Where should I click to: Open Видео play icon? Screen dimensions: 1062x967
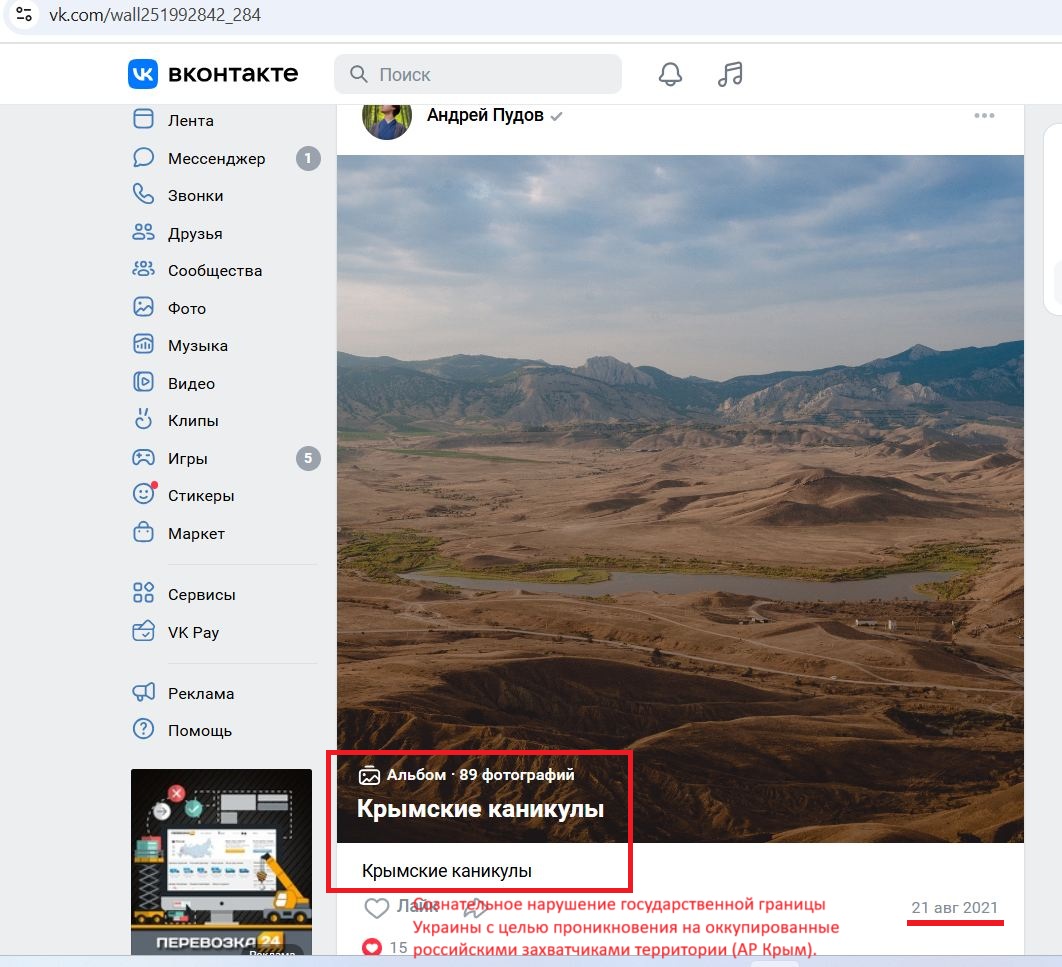coord(144,382)
